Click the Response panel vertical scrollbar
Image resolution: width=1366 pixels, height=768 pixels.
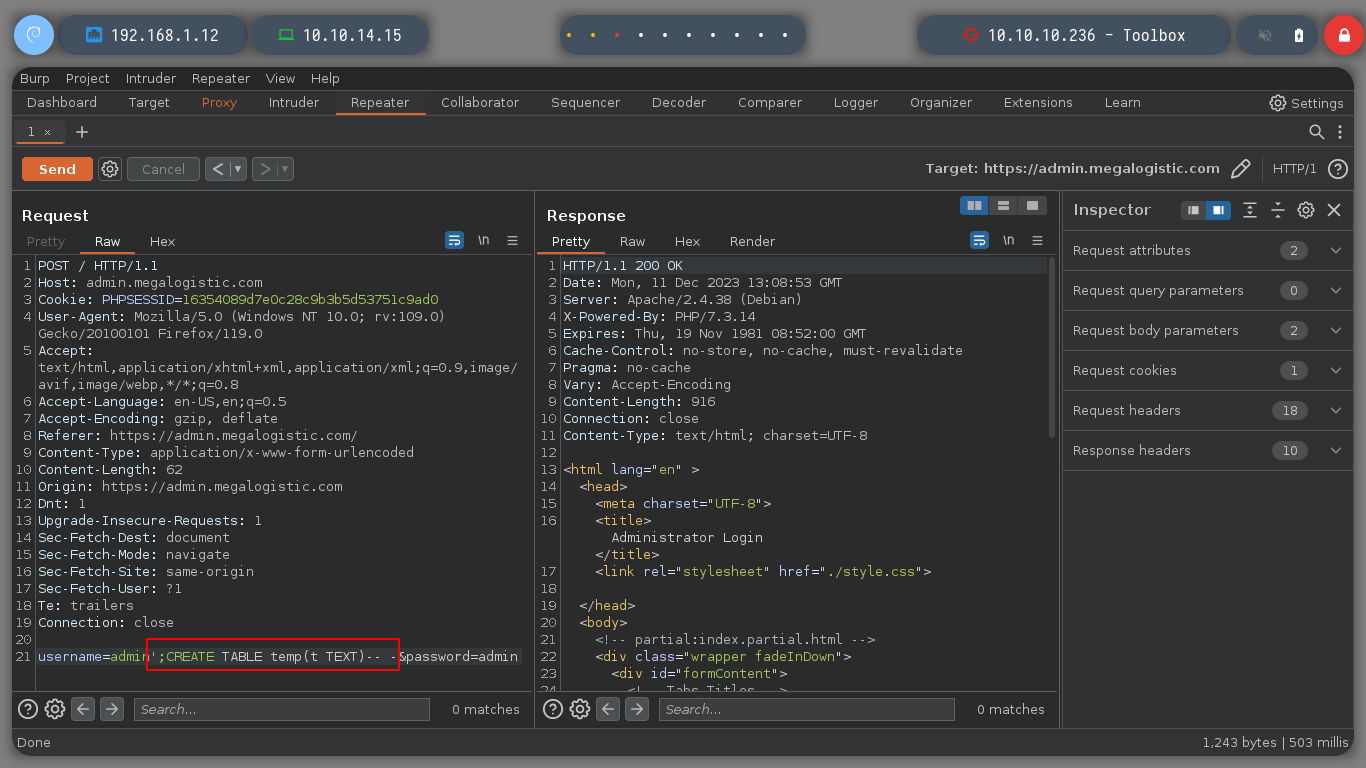pyautogui.click(x=1051, y=347)
